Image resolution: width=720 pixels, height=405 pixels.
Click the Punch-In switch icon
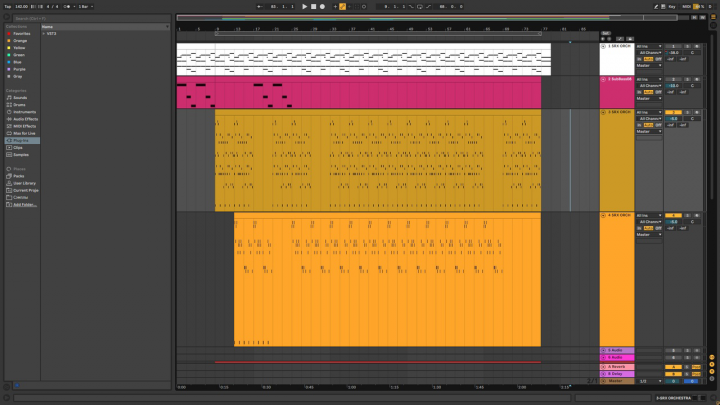pyautogui.click(x=411, y=6)
